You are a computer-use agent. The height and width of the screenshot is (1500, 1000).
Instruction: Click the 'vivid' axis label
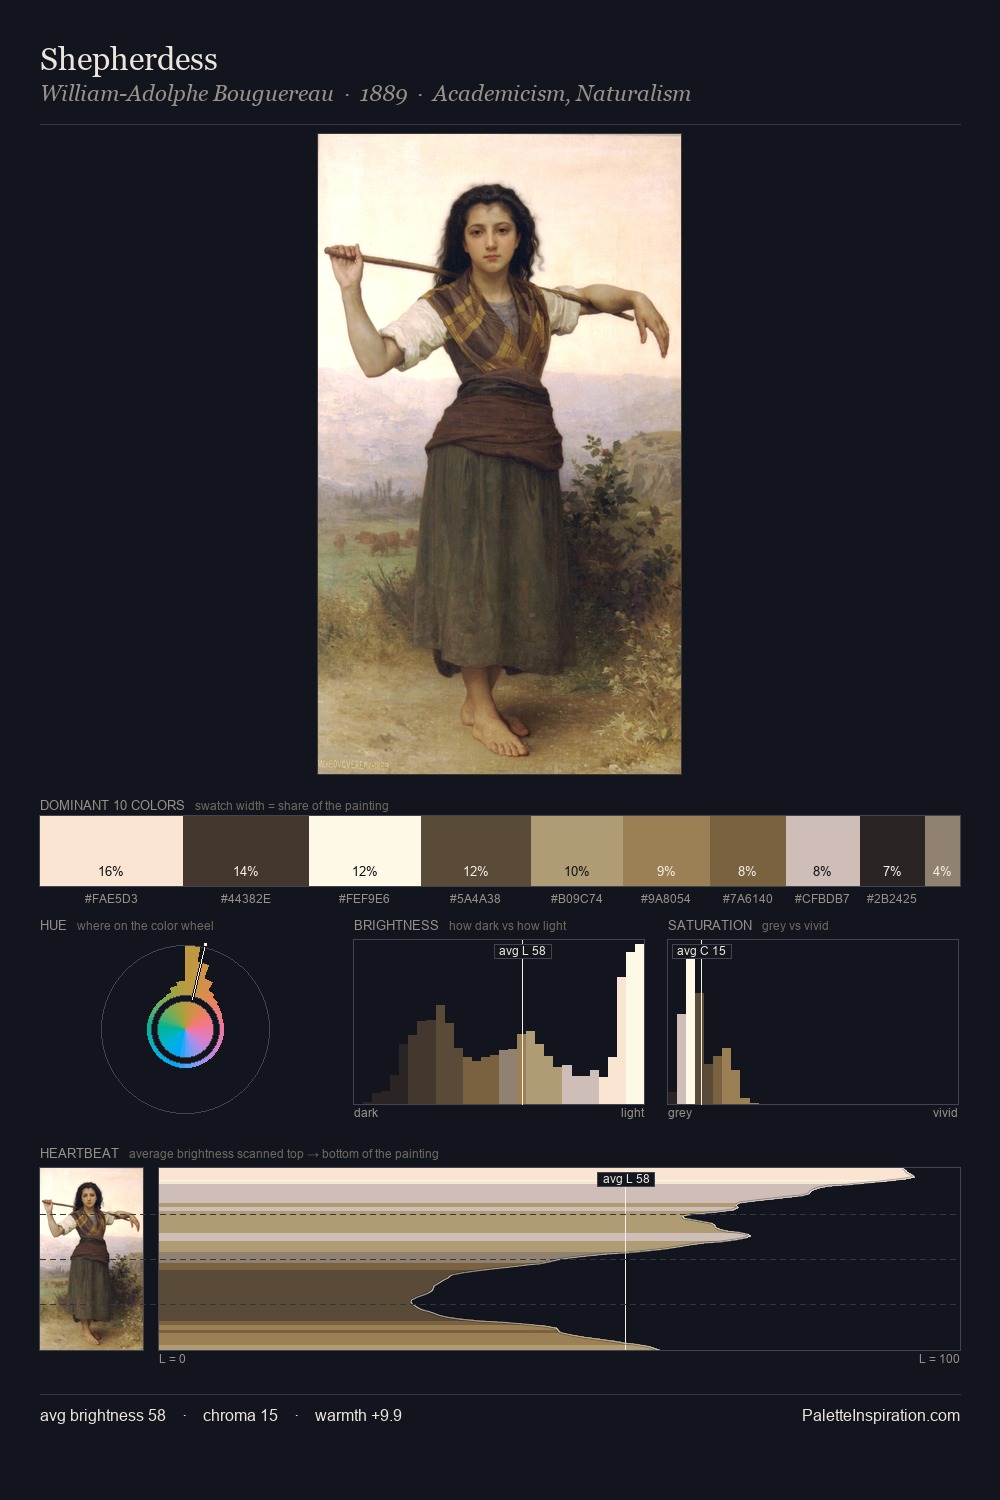[x=945, y=1113]
